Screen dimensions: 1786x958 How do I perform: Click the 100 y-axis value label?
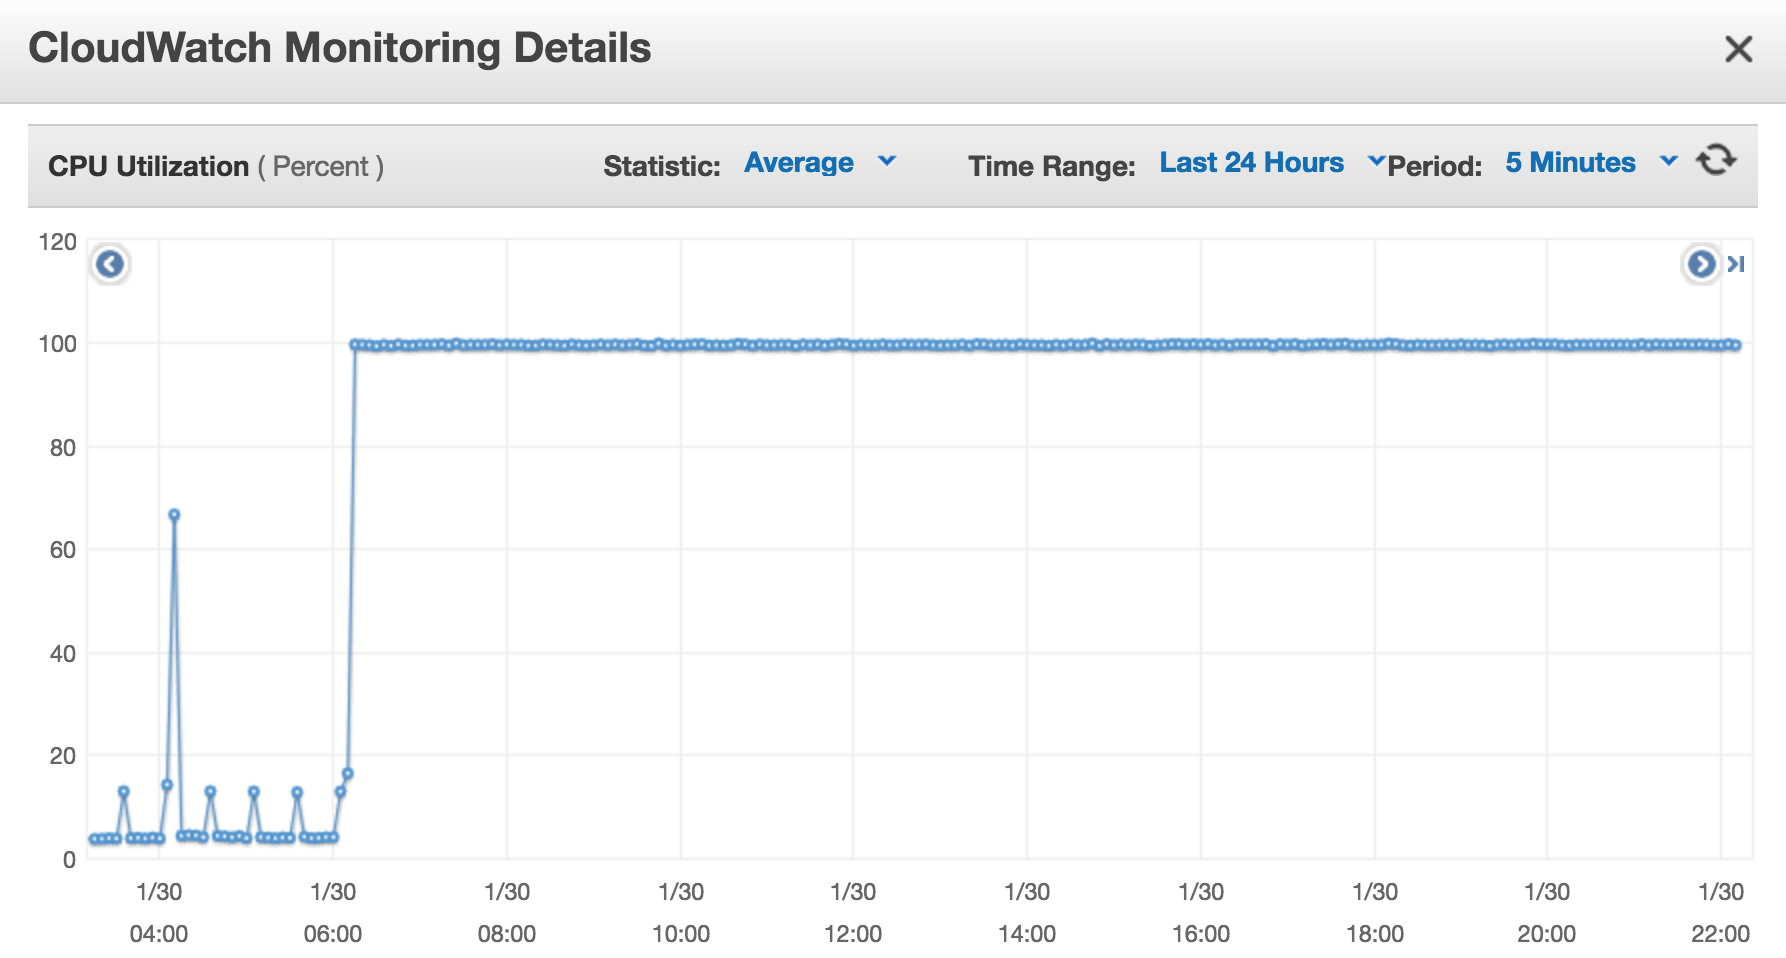pyautogui.click(x=57, y=345)
